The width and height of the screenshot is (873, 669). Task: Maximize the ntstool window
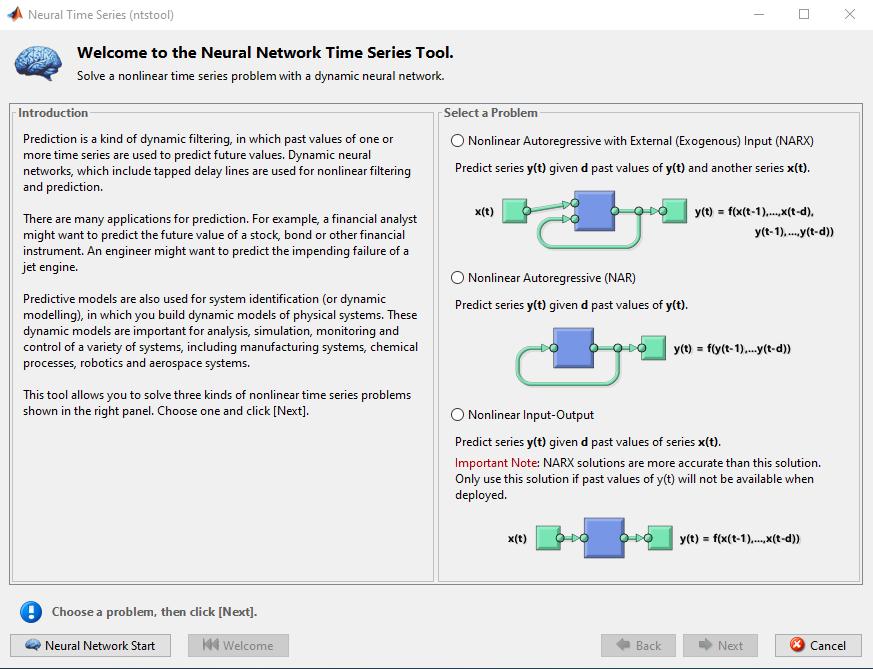click(804, 14)
